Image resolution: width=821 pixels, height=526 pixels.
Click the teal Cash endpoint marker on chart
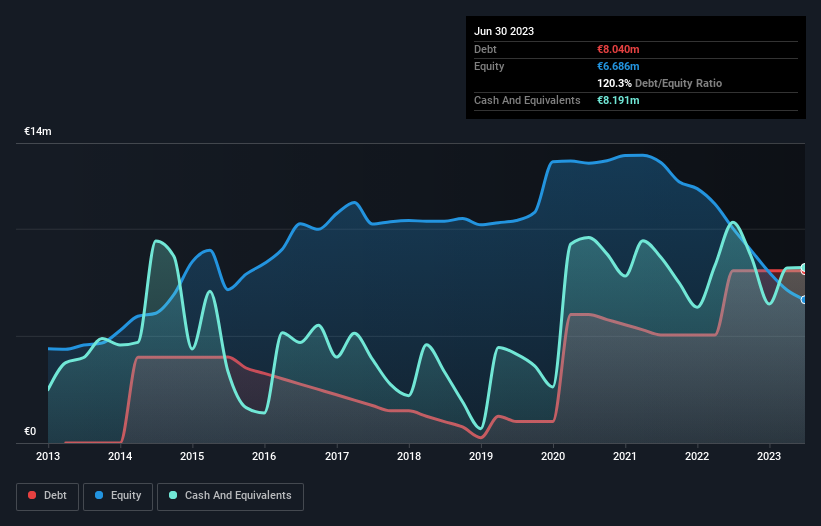coord(804,267)
